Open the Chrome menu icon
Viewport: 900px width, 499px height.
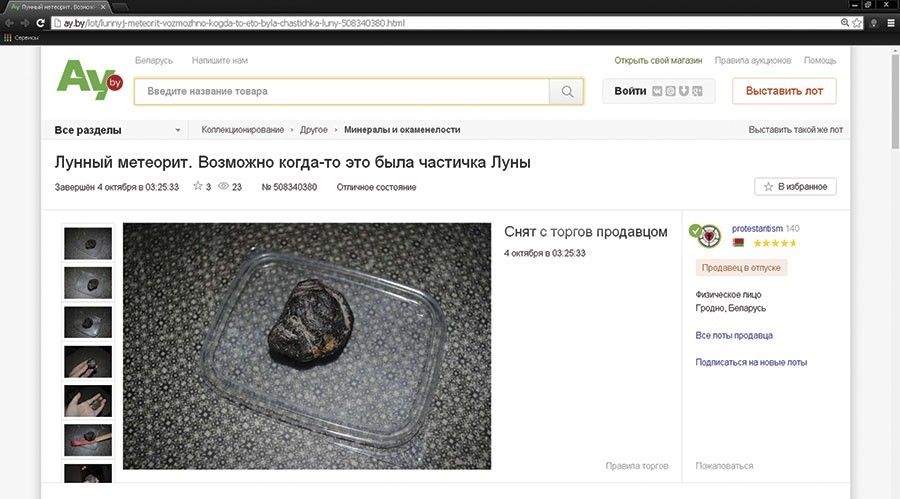point(891,23)
